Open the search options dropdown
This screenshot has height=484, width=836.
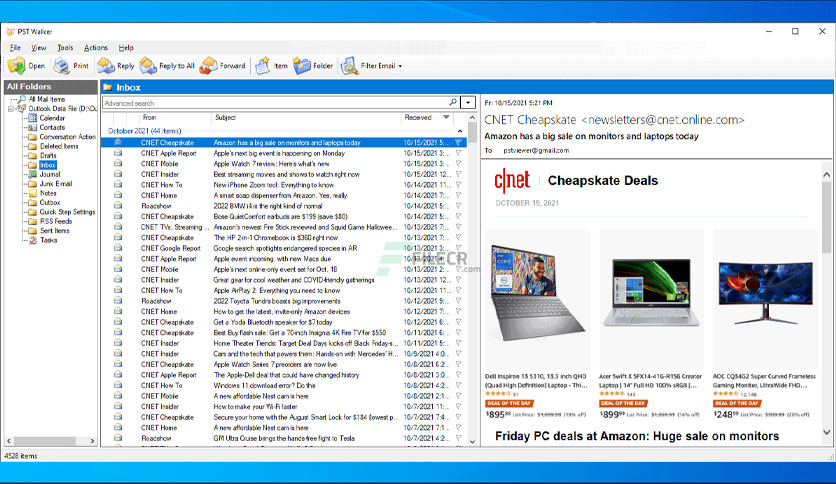click(468, 103)
